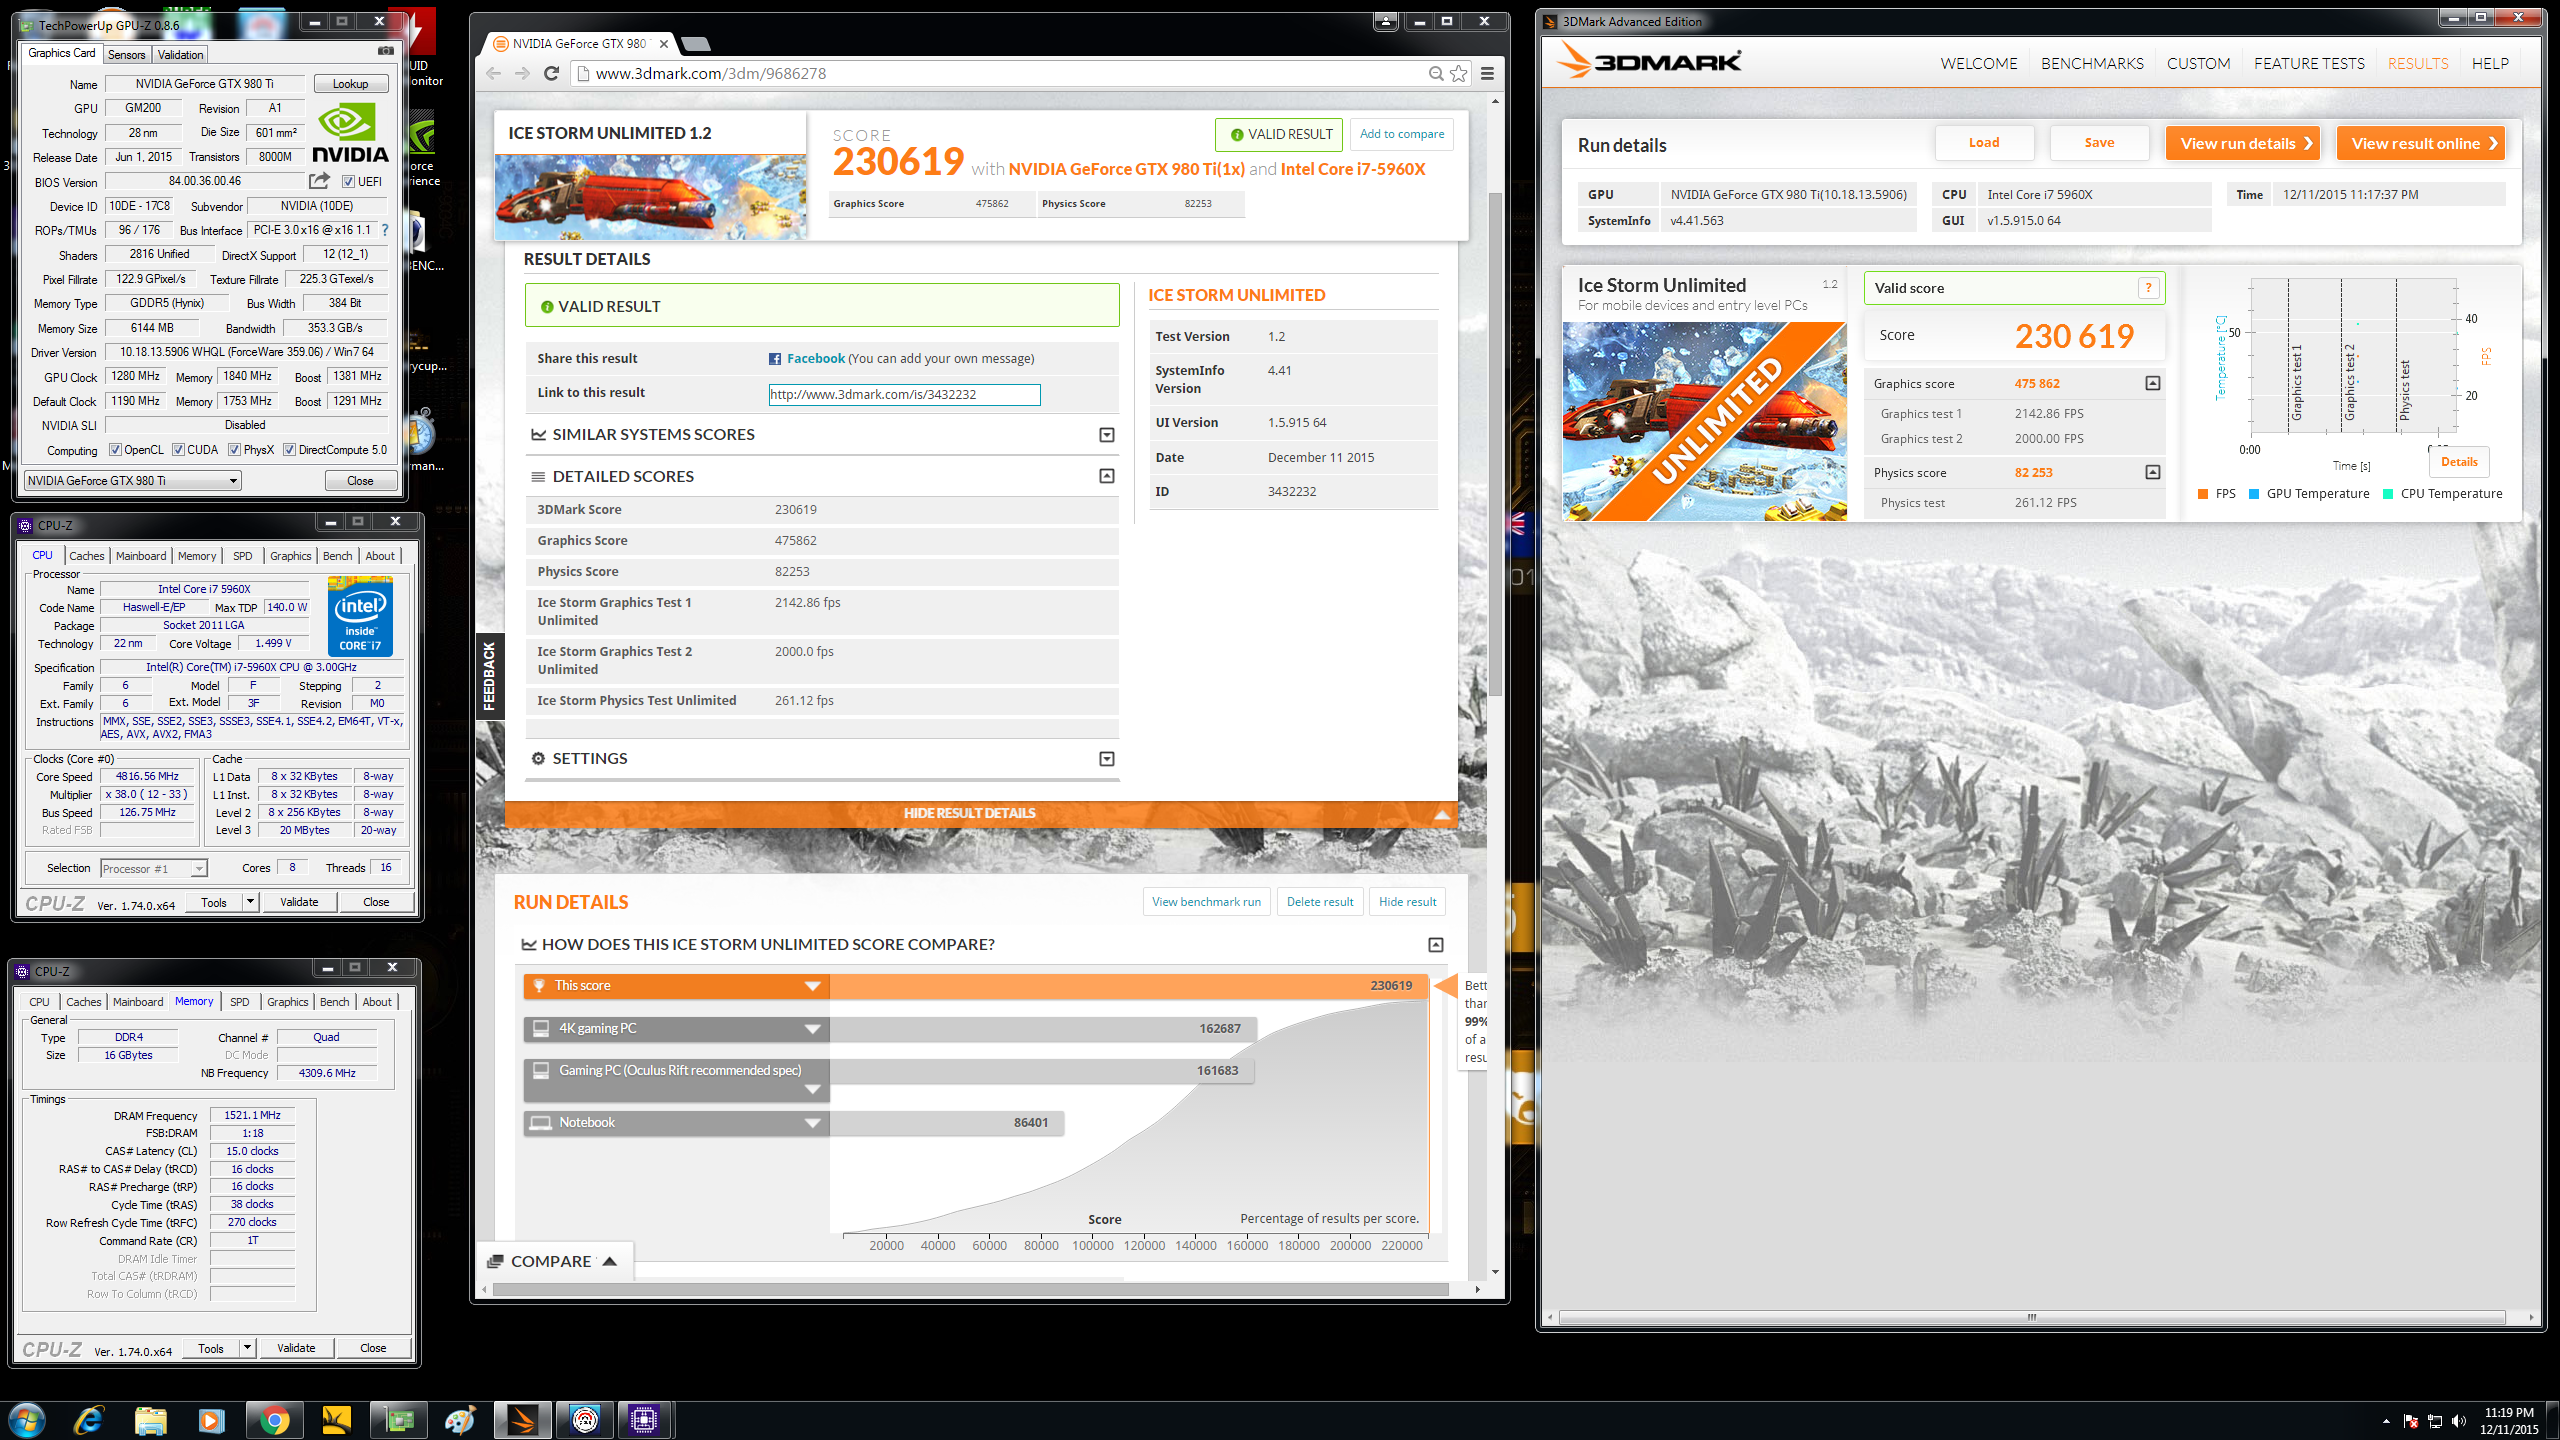The image size is (2560, 1440).
Task: Click the Bus Interface question mark in GPU-Z
Action: 385,230
